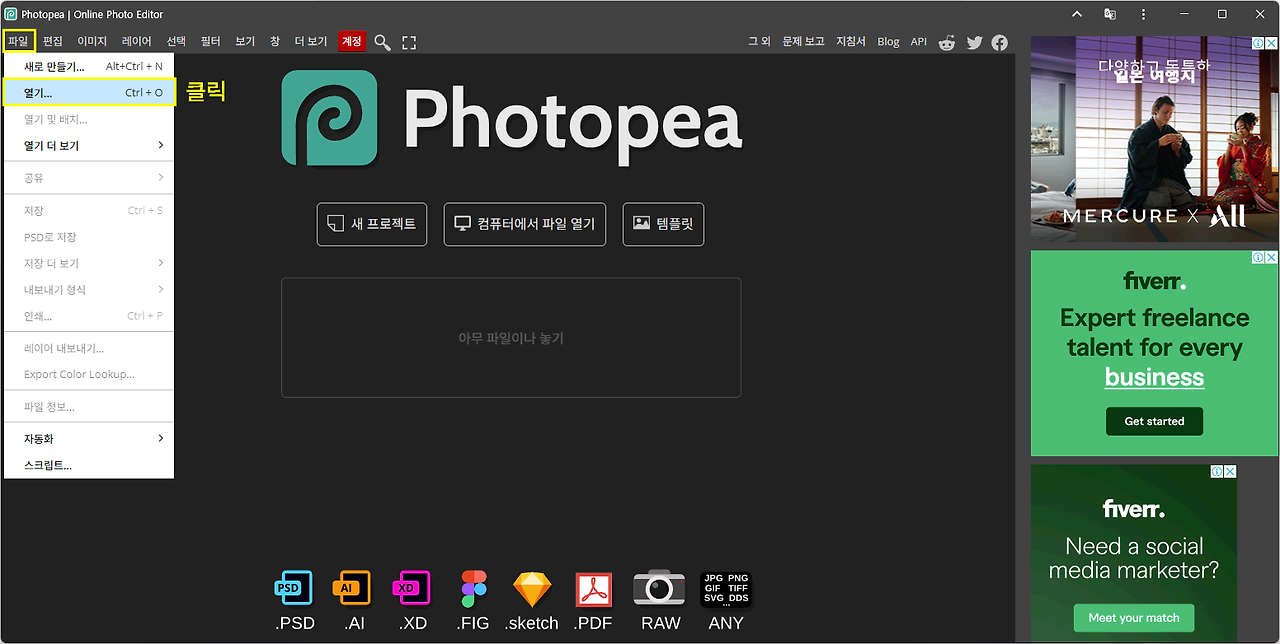Open the Blog link
The height and width of the screenshot is (644, 1280).
coord(888,42)
